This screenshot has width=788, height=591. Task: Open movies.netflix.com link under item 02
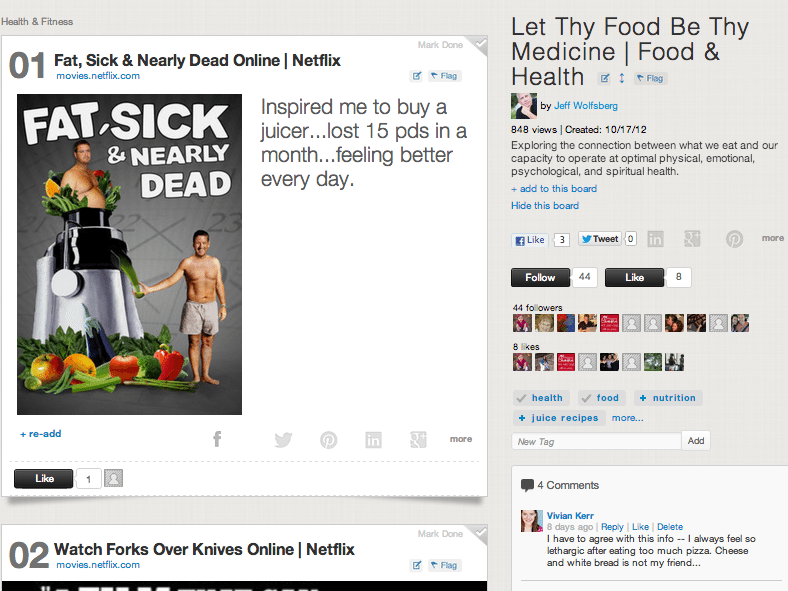point(98,565)
